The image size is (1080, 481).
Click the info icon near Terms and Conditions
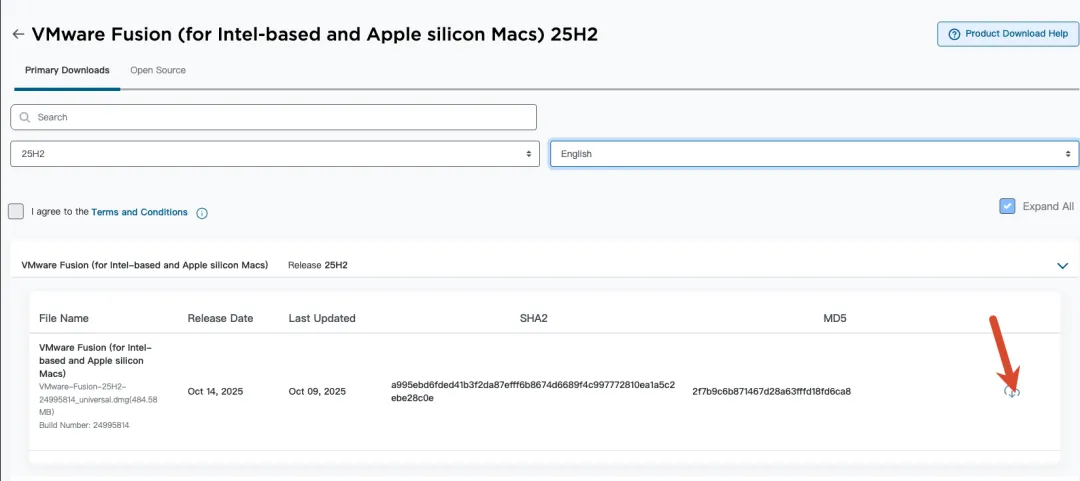pyautogui.click(x=202, y=213)
